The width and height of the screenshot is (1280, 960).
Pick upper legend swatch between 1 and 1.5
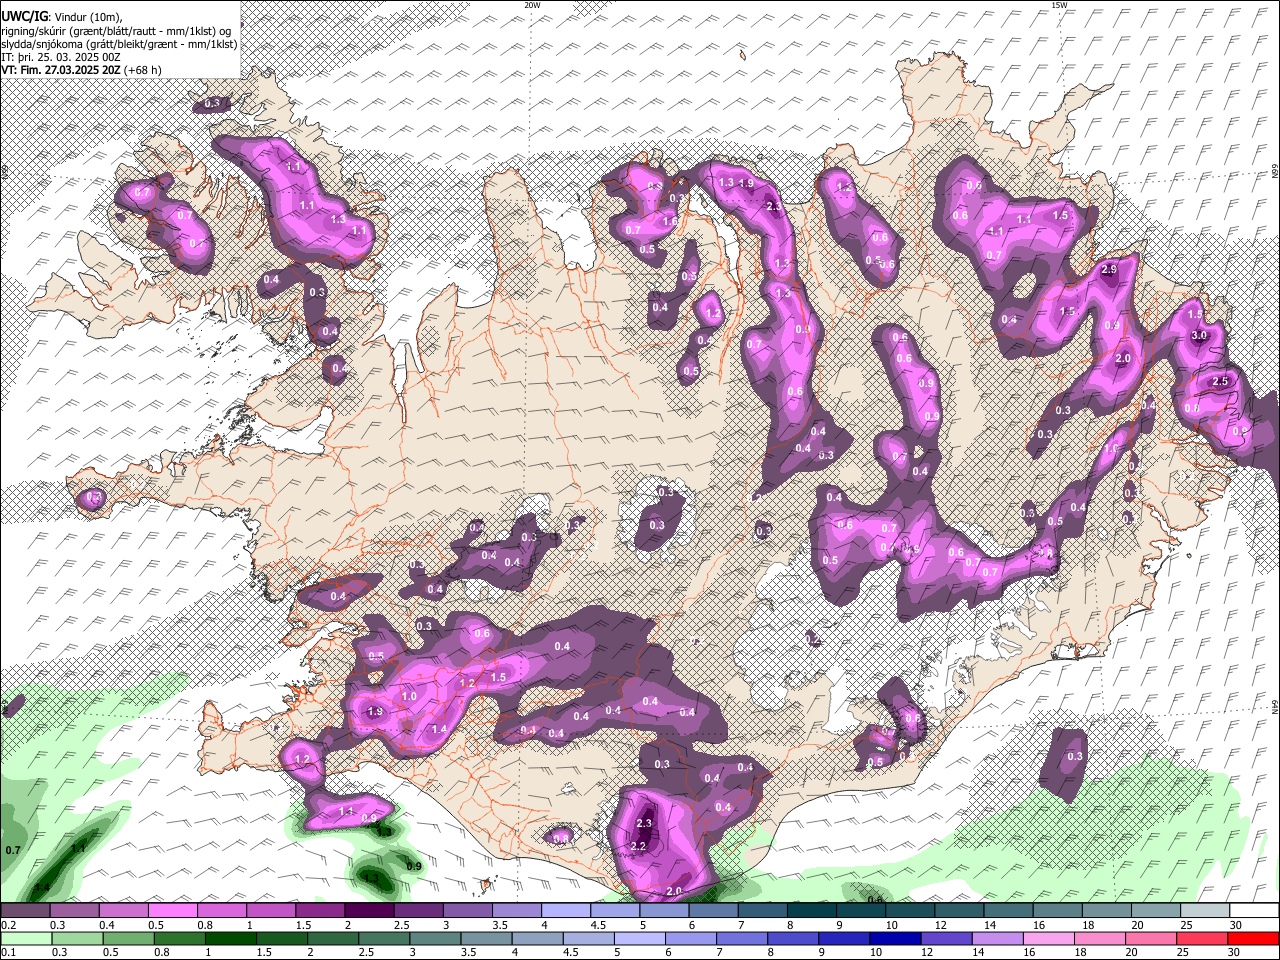tap(270, 911)
